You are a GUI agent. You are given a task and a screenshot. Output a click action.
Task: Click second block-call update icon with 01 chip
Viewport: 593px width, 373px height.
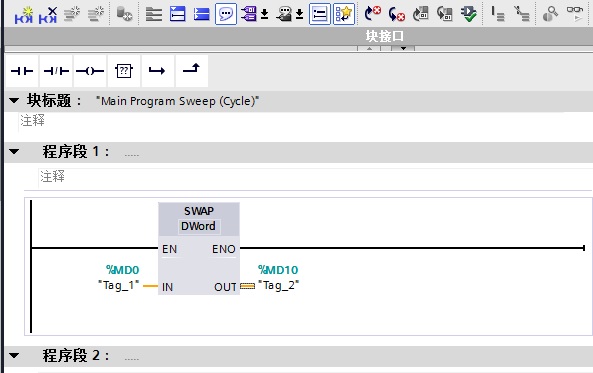tap(445, 14)
